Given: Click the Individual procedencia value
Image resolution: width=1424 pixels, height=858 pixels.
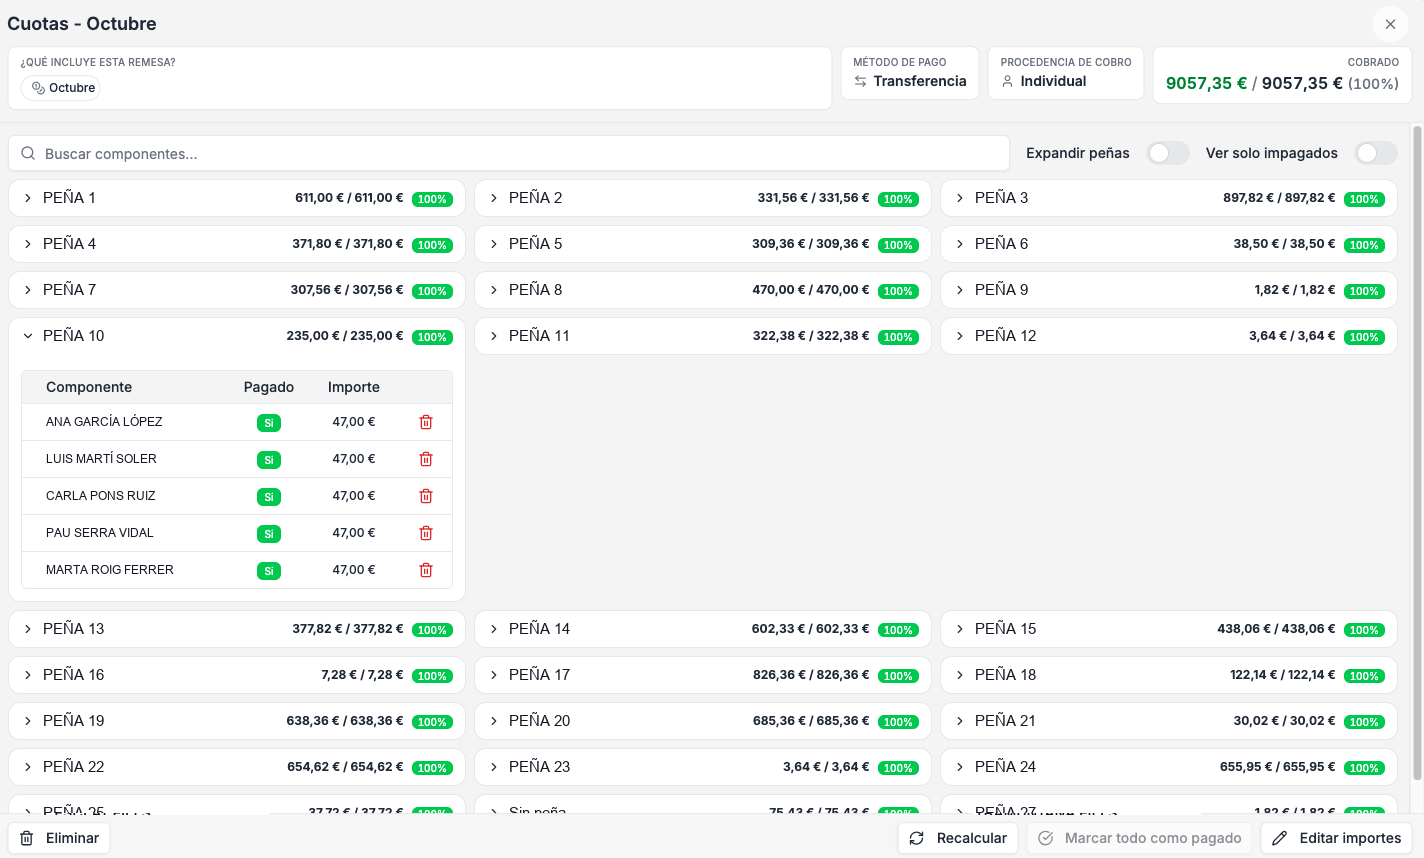Looking at the screenshot, I should (1053, 81).
